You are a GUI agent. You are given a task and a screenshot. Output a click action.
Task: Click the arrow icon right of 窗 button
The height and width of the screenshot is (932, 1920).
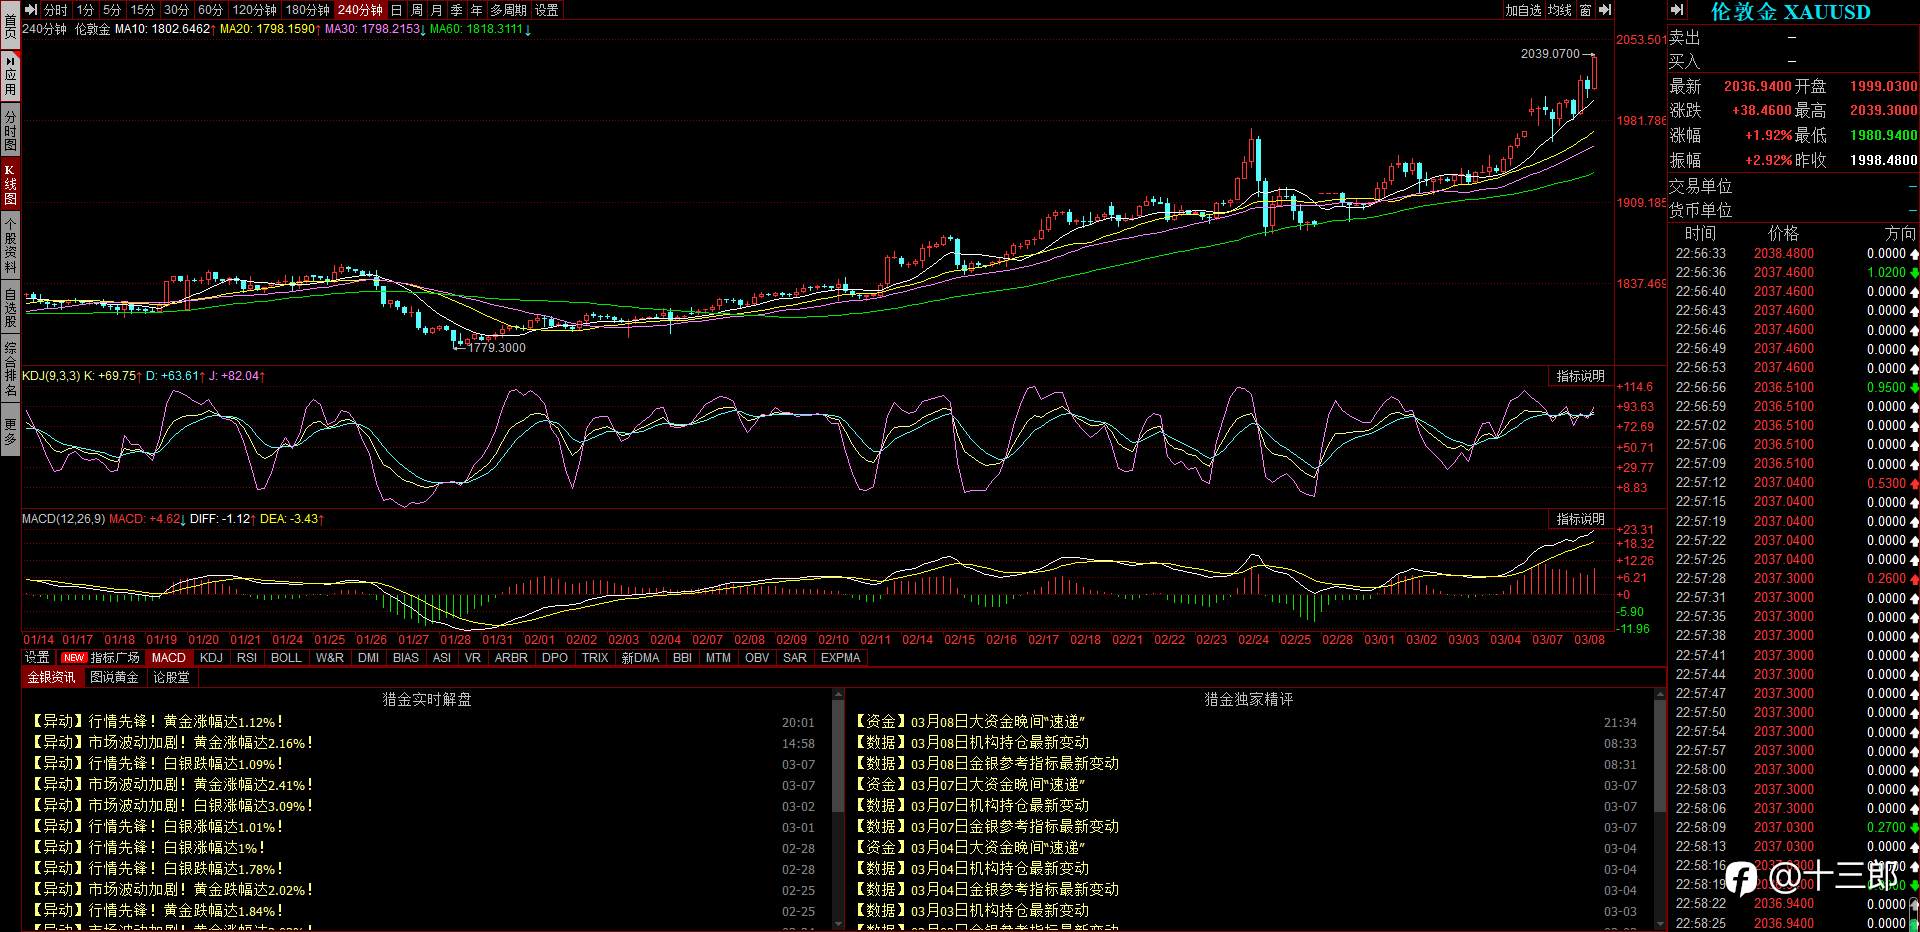click(1604, 10)
